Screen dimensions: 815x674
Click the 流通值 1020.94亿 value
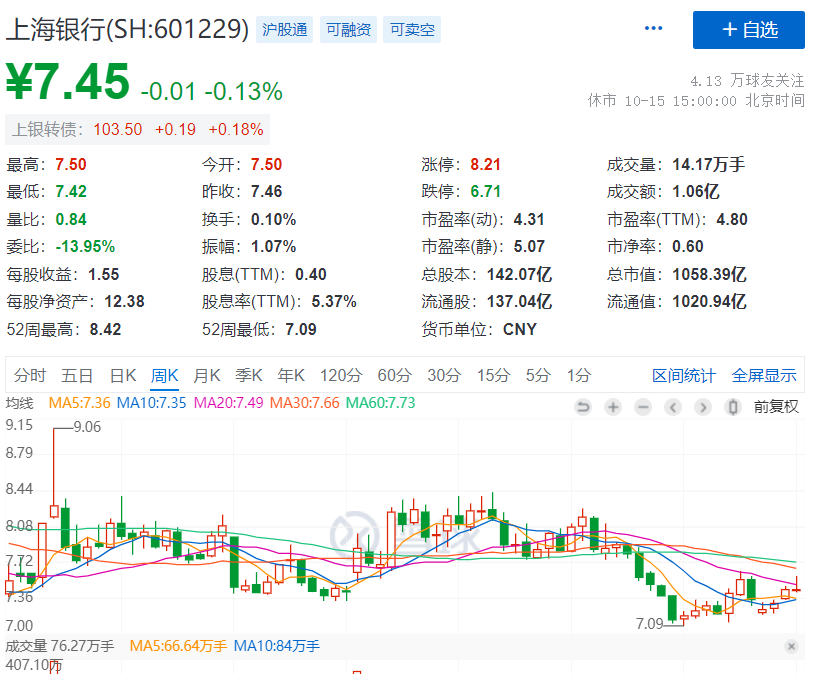709,301
